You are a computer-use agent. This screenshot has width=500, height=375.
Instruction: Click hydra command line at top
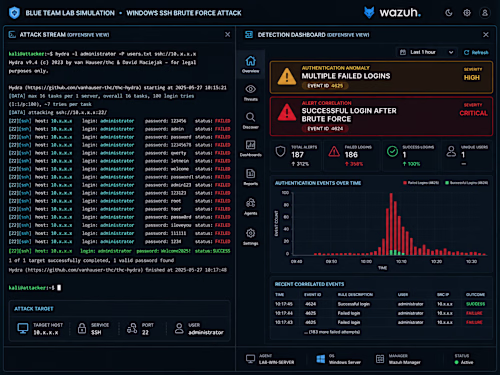[x=102, y=54]
